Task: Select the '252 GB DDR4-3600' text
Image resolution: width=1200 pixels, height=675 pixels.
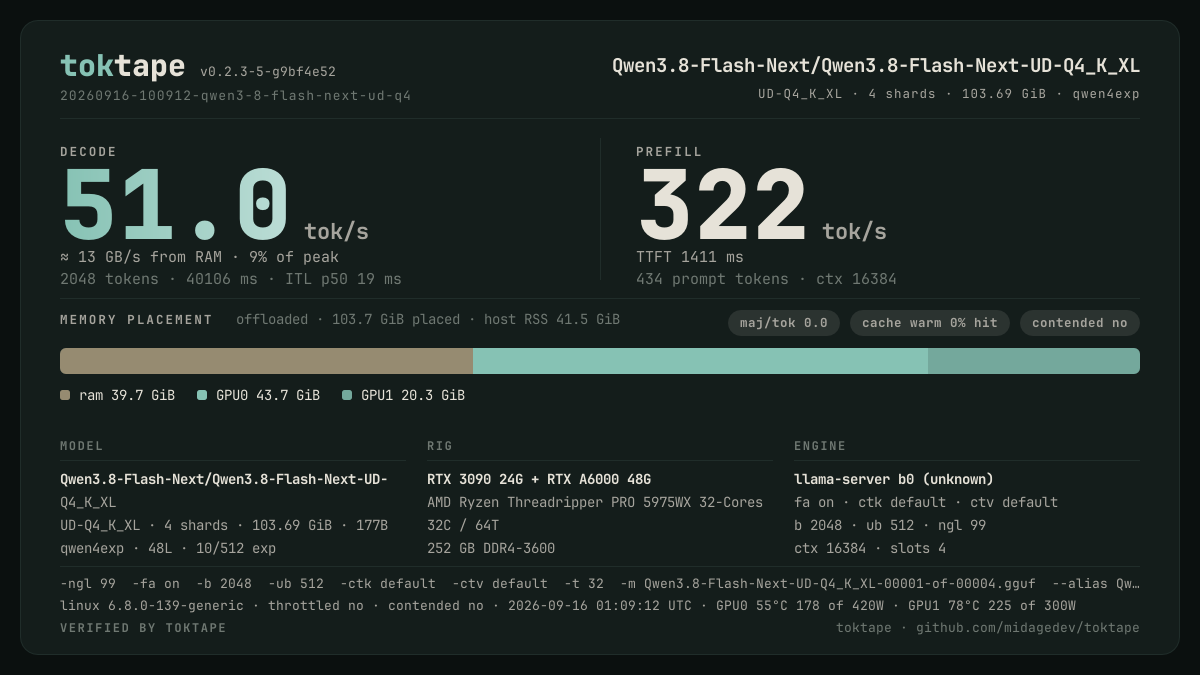Action: pyautogui.click(x=491, y=548)
